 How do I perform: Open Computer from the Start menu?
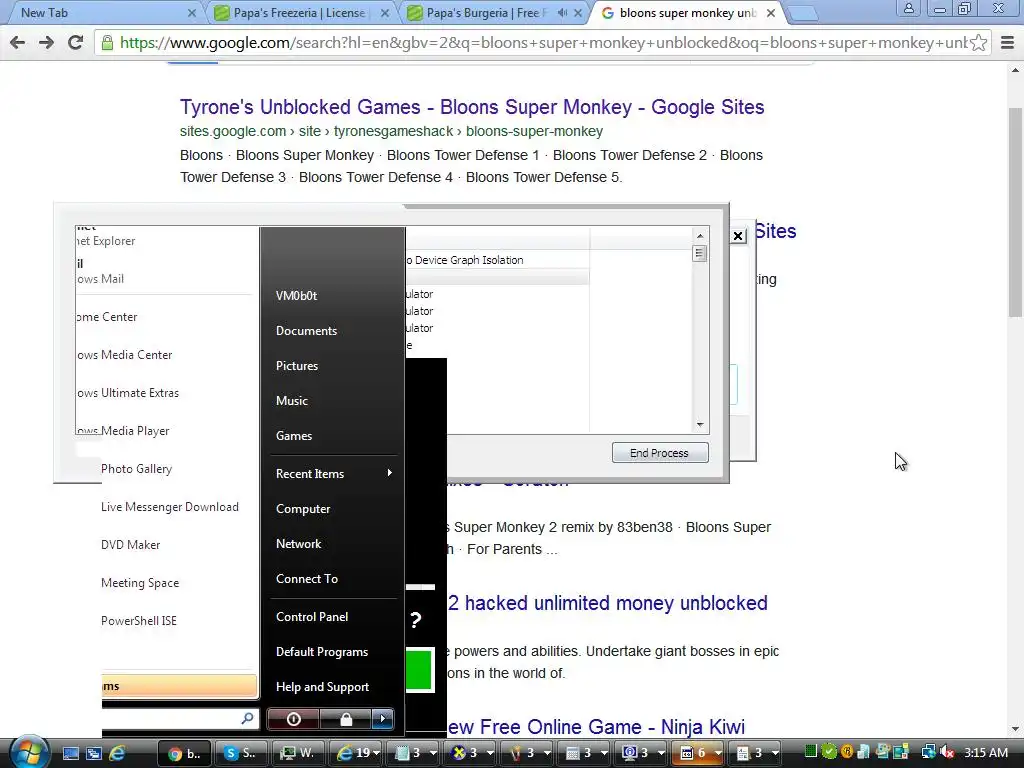click(303, 509)
